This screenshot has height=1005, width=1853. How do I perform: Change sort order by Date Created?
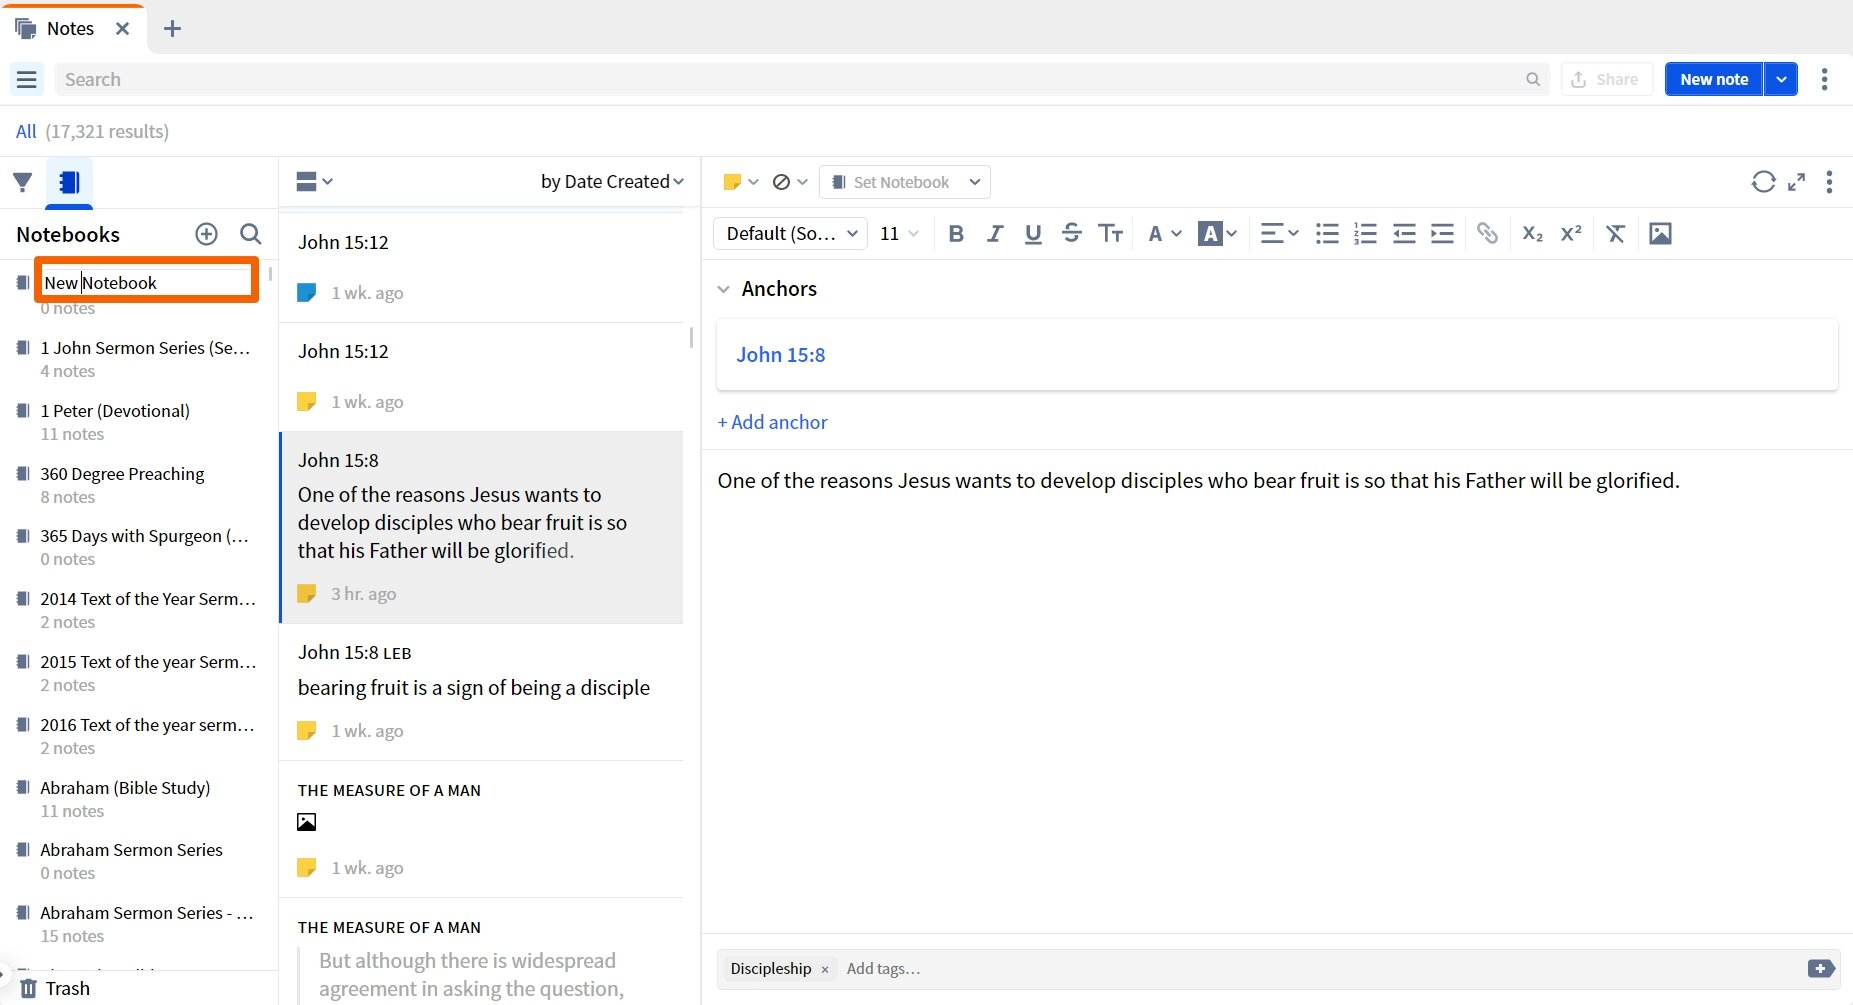tap(612, 182)
